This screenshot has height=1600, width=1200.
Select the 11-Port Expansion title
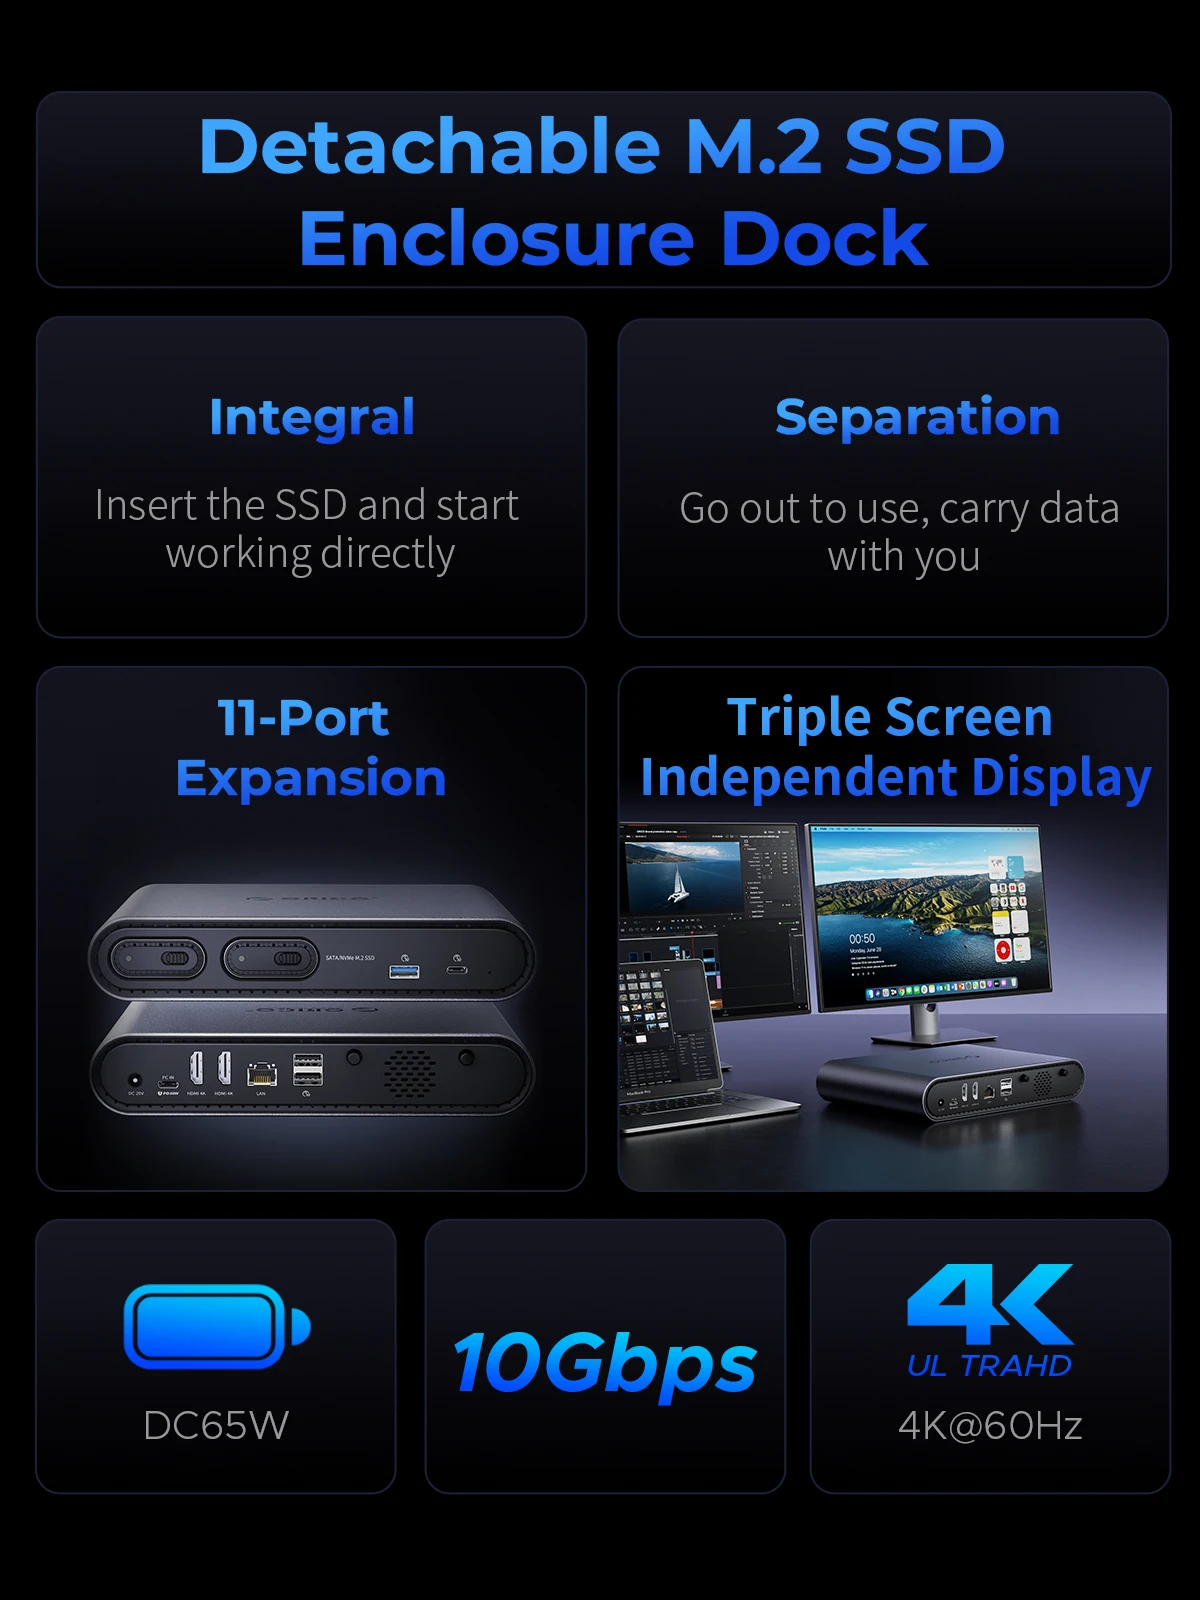[x=311, y=747]
